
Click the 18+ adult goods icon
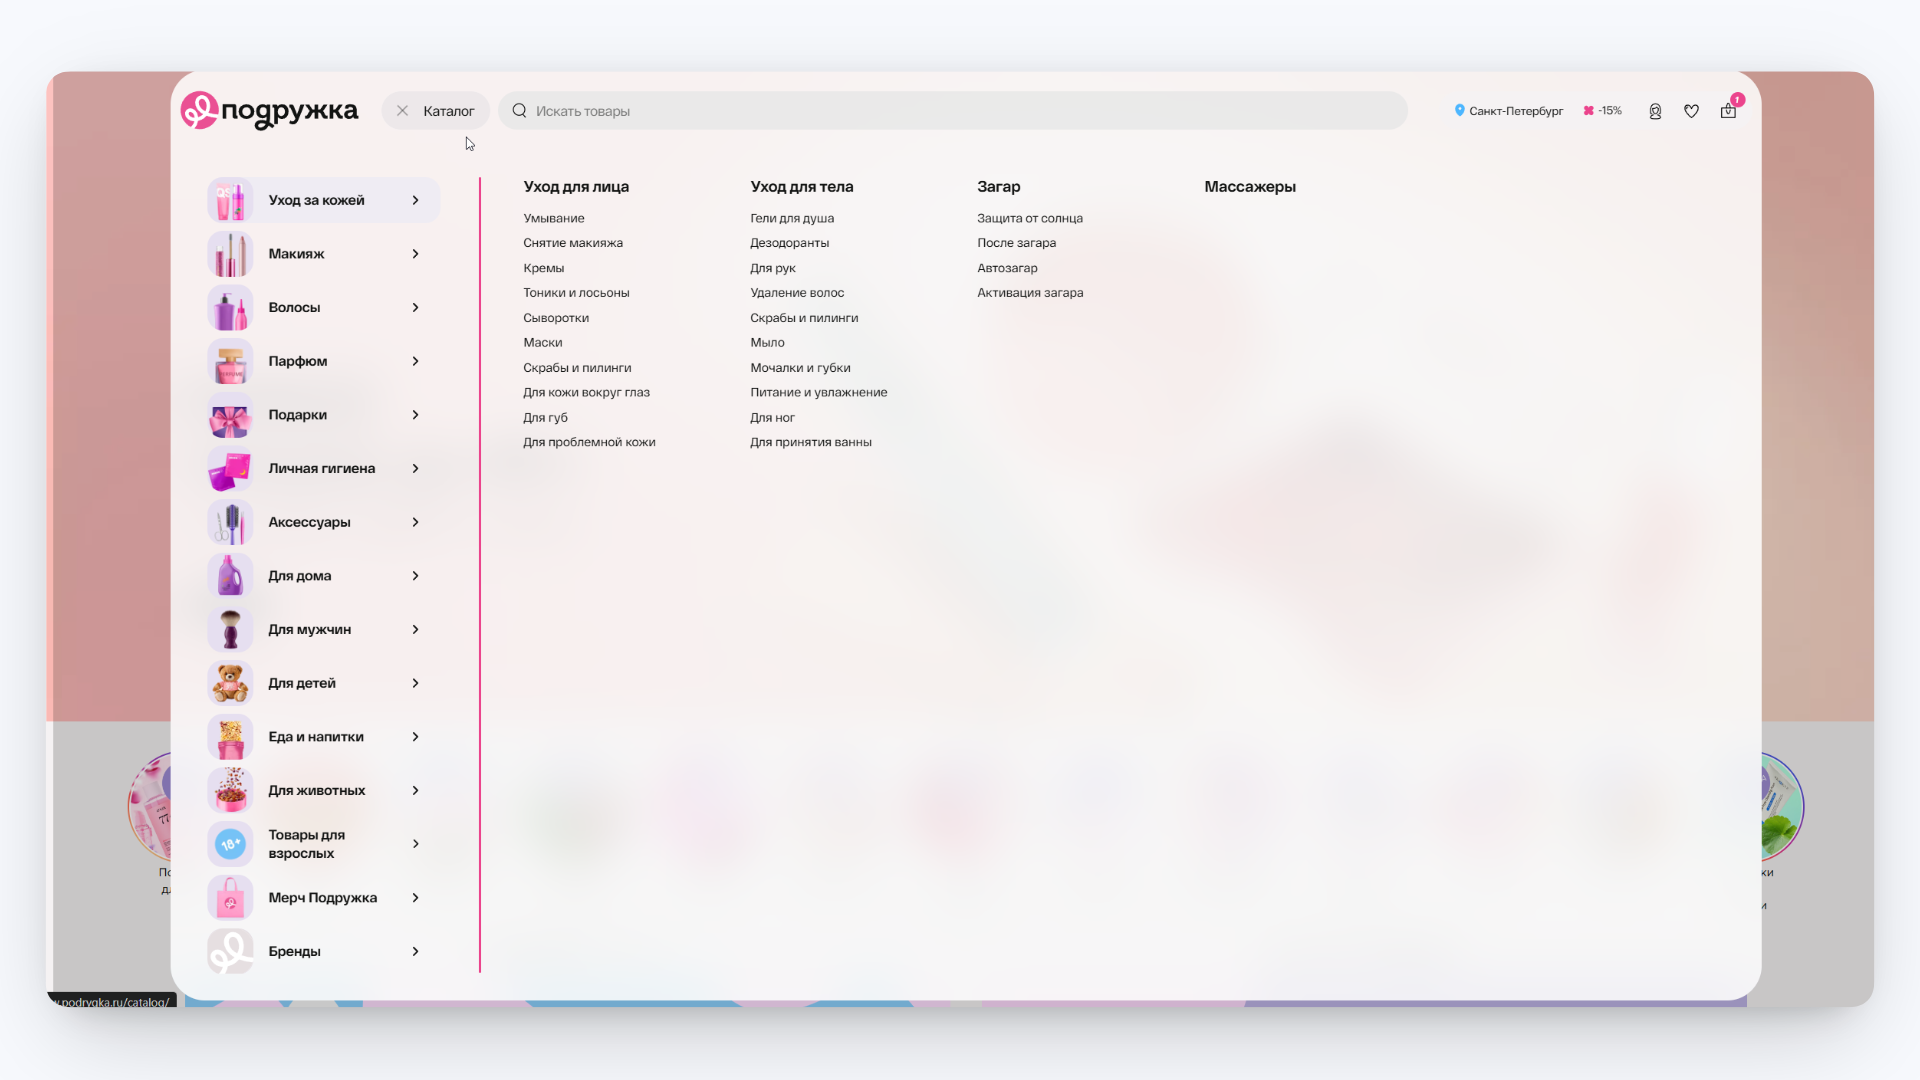coord(230,844)
